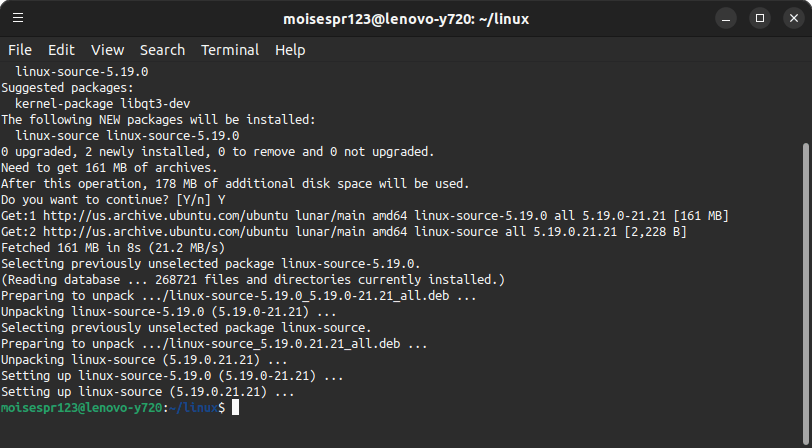This screenshot has width=812, height=448.
Task: Open the File menu
Action: [x=20, y=50]
